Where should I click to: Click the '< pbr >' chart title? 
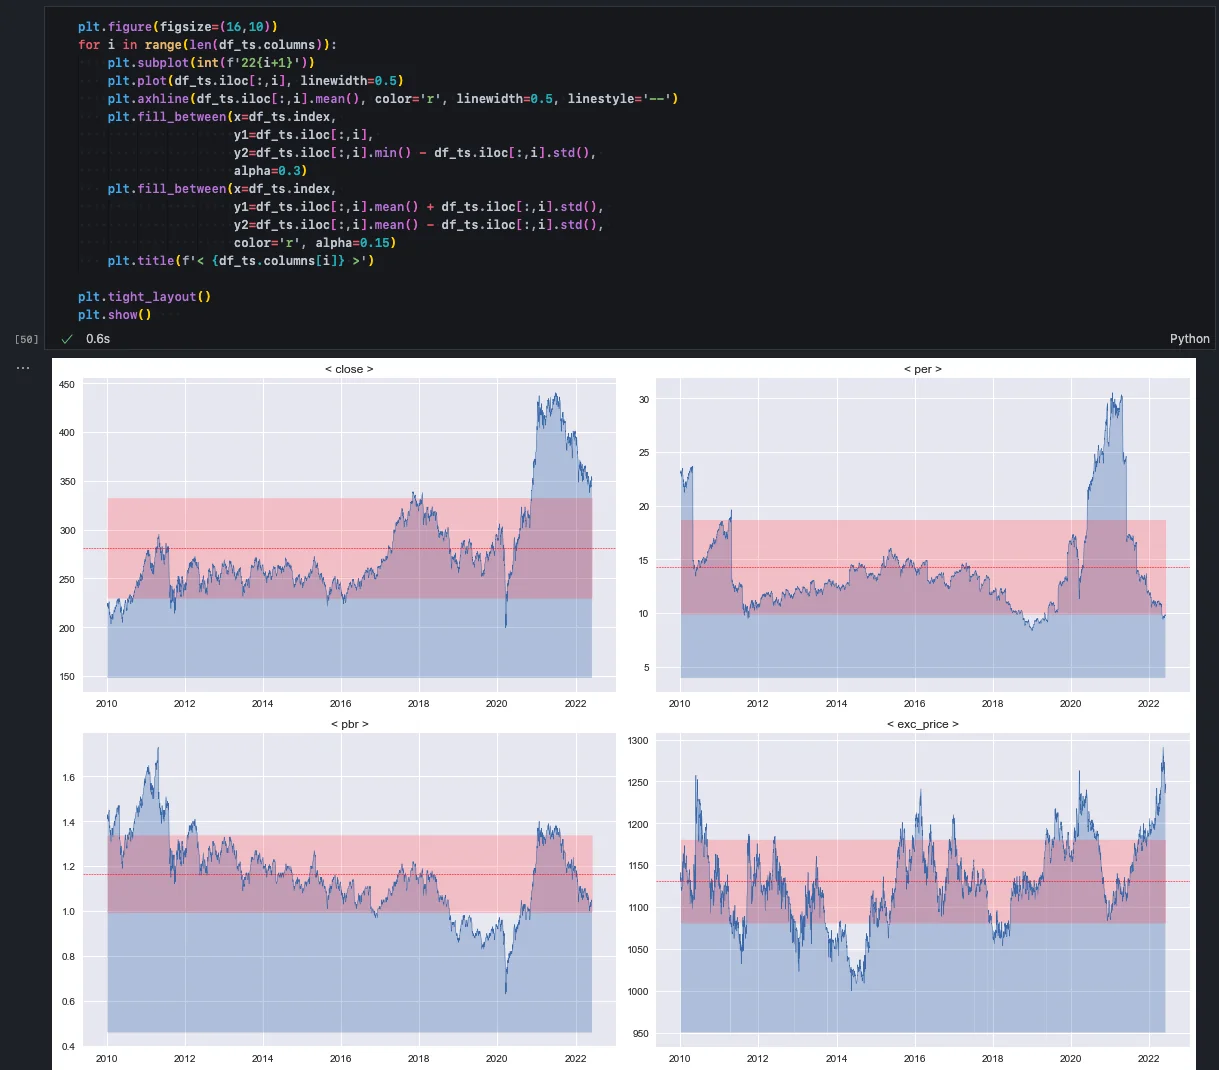(349, 724)
